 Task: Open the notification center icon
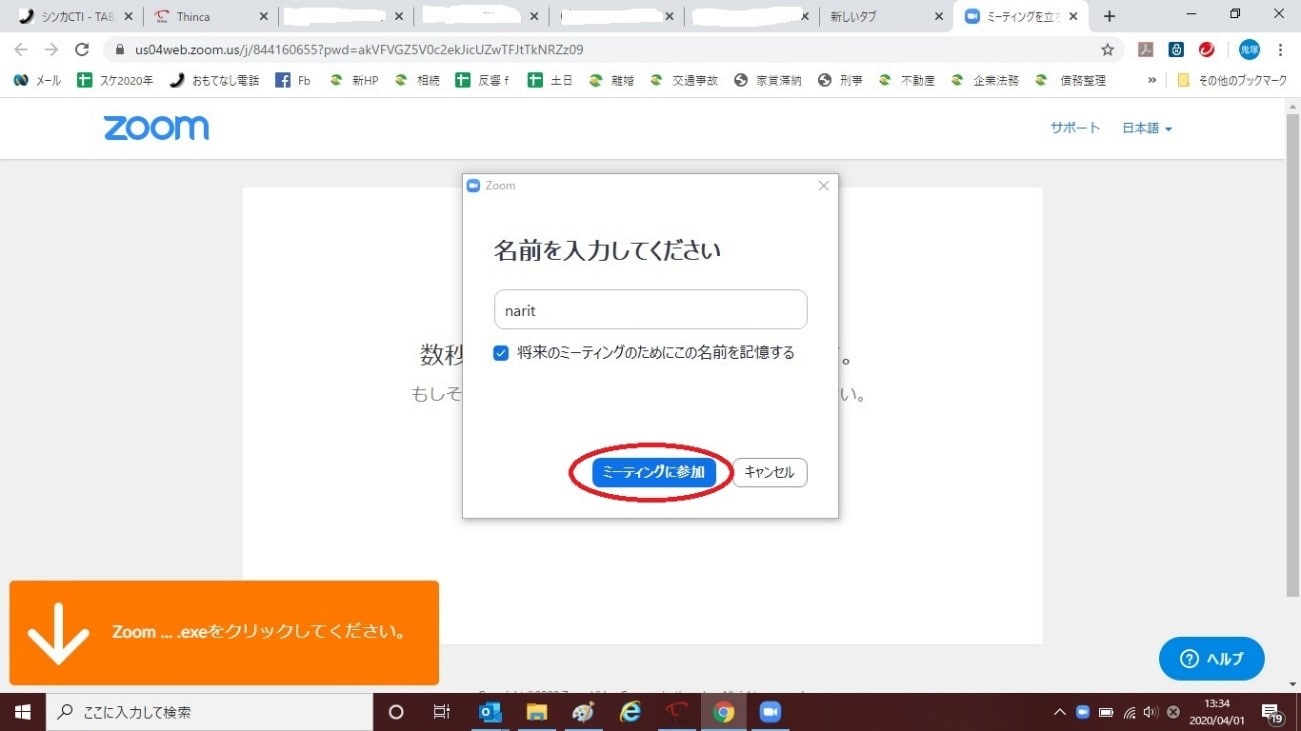(x=1273, y=712)
